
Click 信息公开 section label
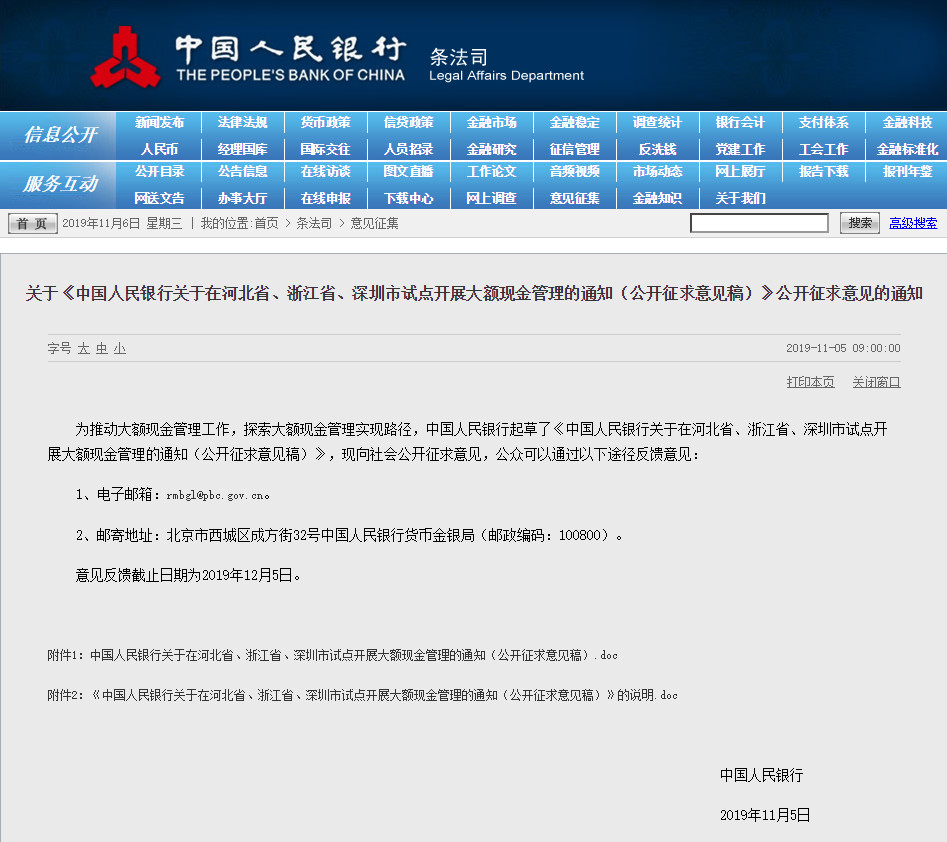tap(59, 135)
